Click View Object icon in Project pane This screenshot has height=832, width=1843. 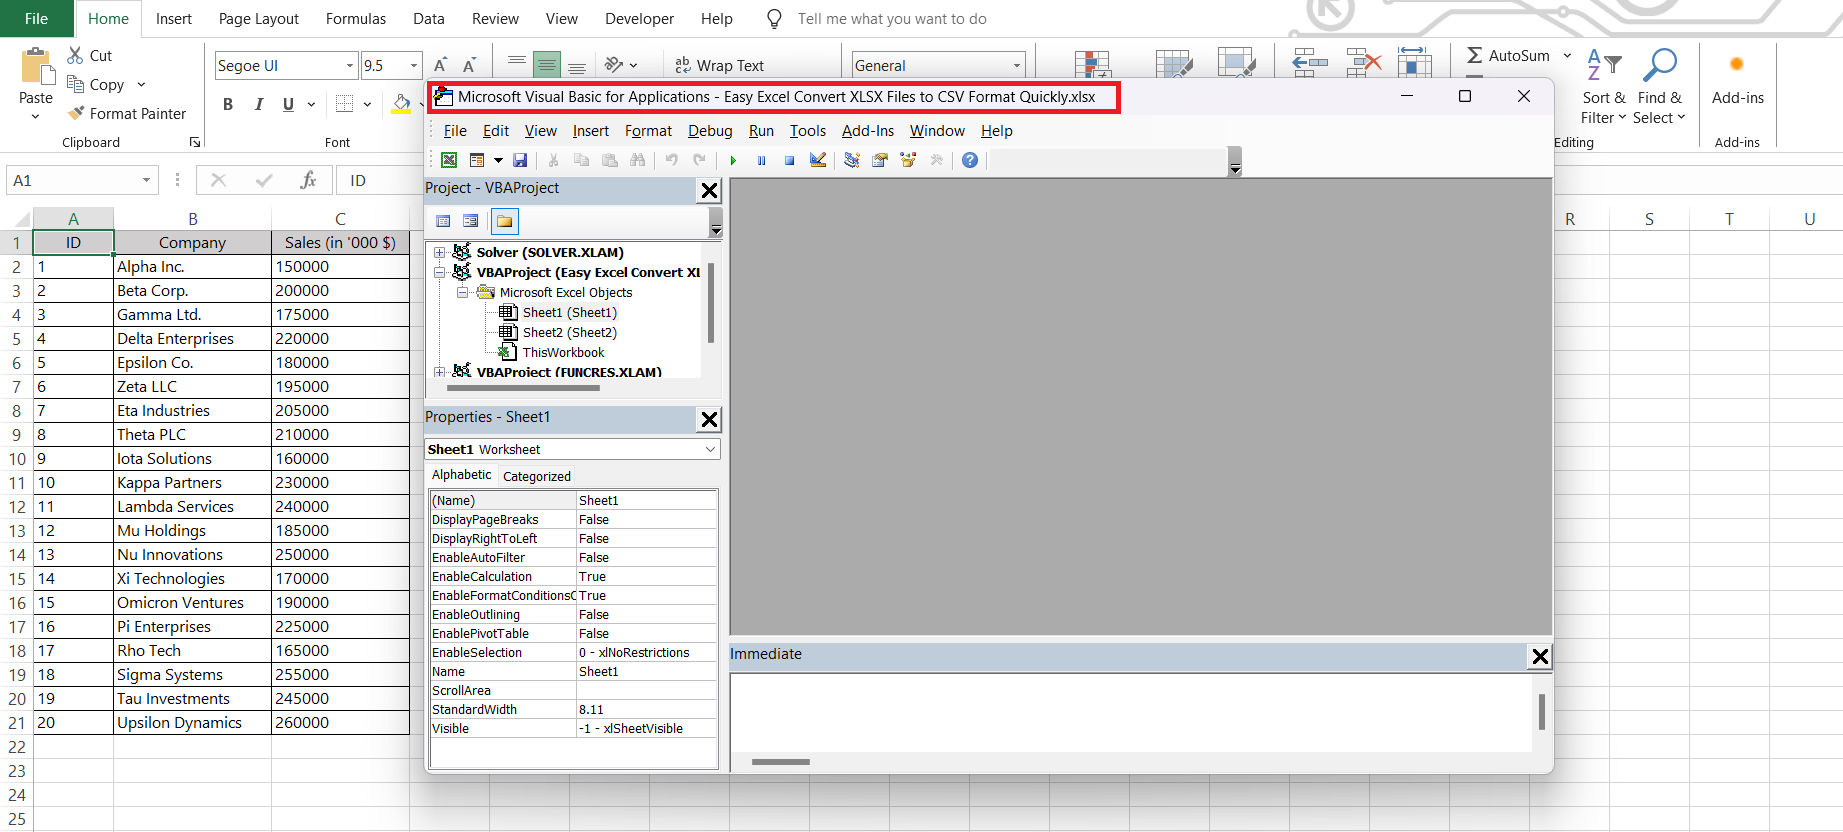coord(470,221)
